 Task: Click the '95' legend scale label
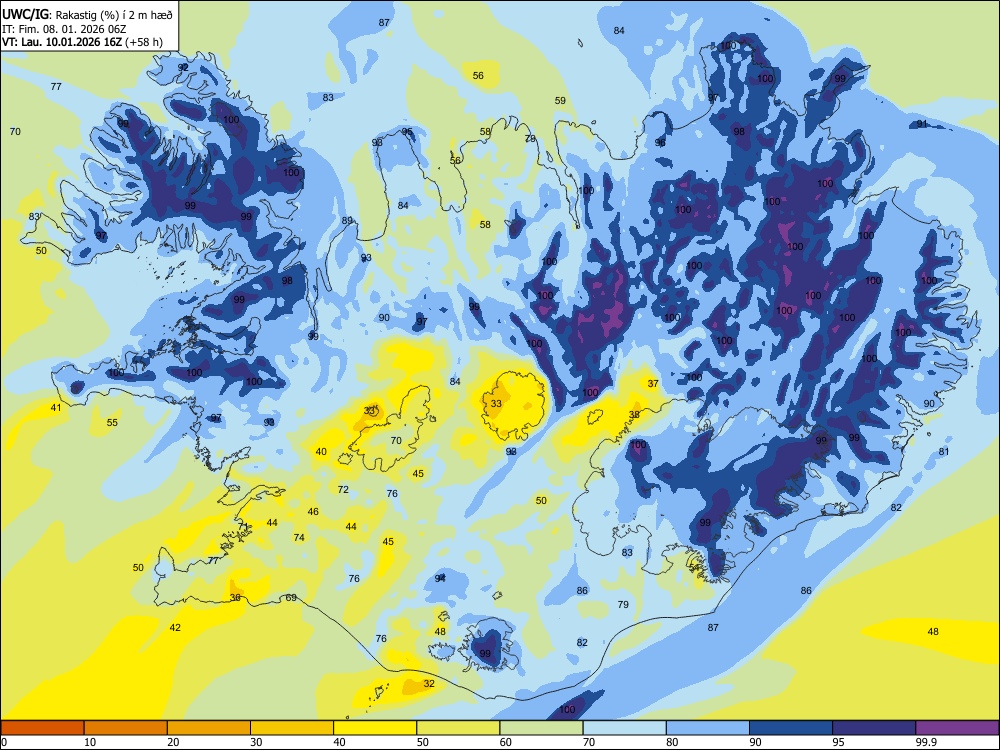839,742
